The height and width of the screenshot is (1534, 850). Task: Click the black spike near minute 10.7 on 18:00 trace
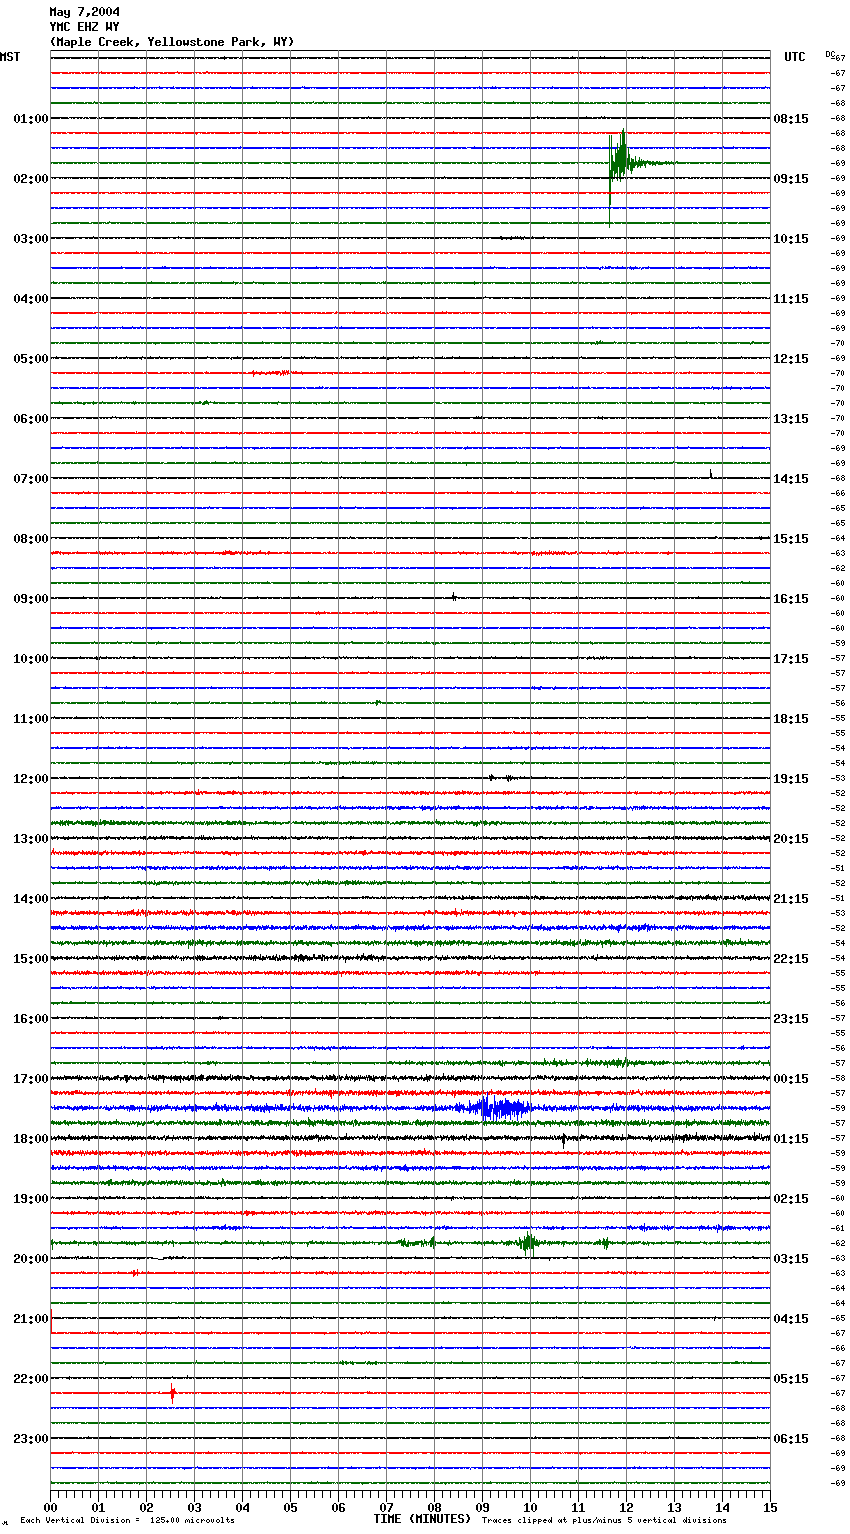(x=563, y=1139)
